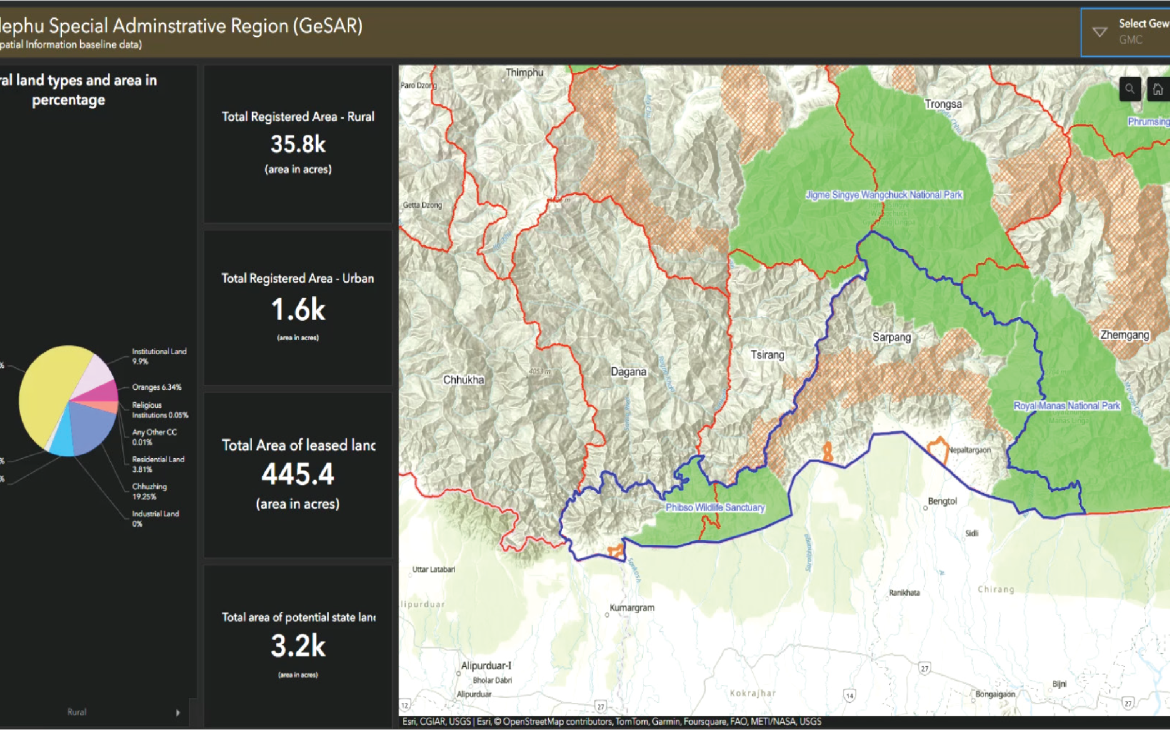Click the Select Gewog triangle icon

(1099, 31)
